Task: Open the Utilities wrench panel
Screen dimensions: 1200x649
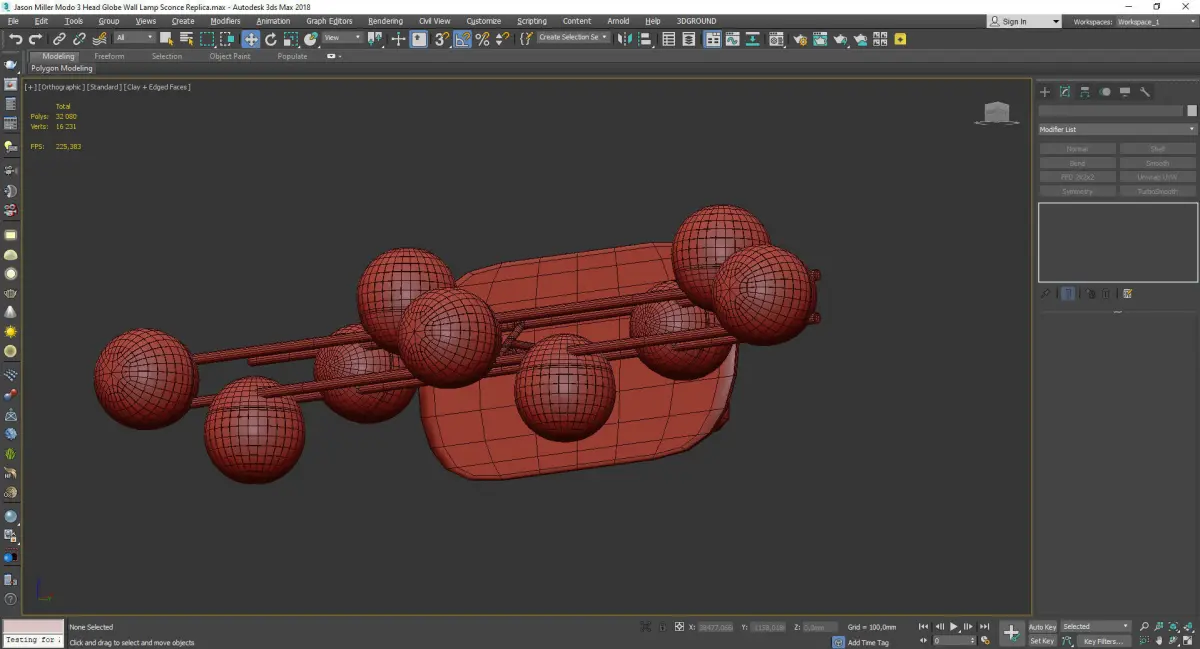Action: [1145, 92]
